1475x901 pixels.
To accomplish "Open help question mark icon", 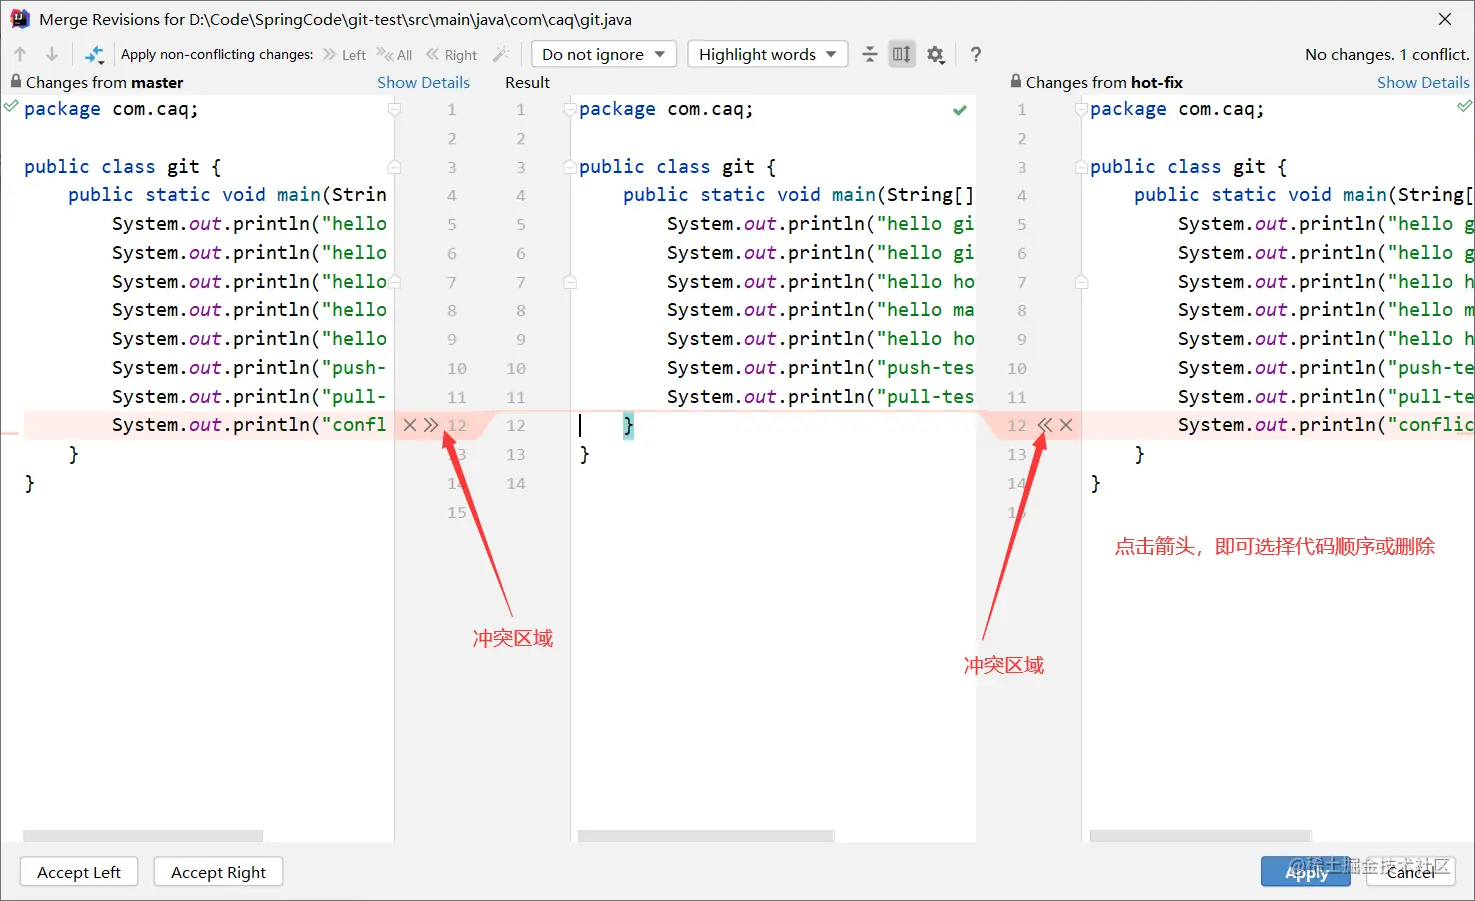I will pyautogui.click(x=976, y=54).
